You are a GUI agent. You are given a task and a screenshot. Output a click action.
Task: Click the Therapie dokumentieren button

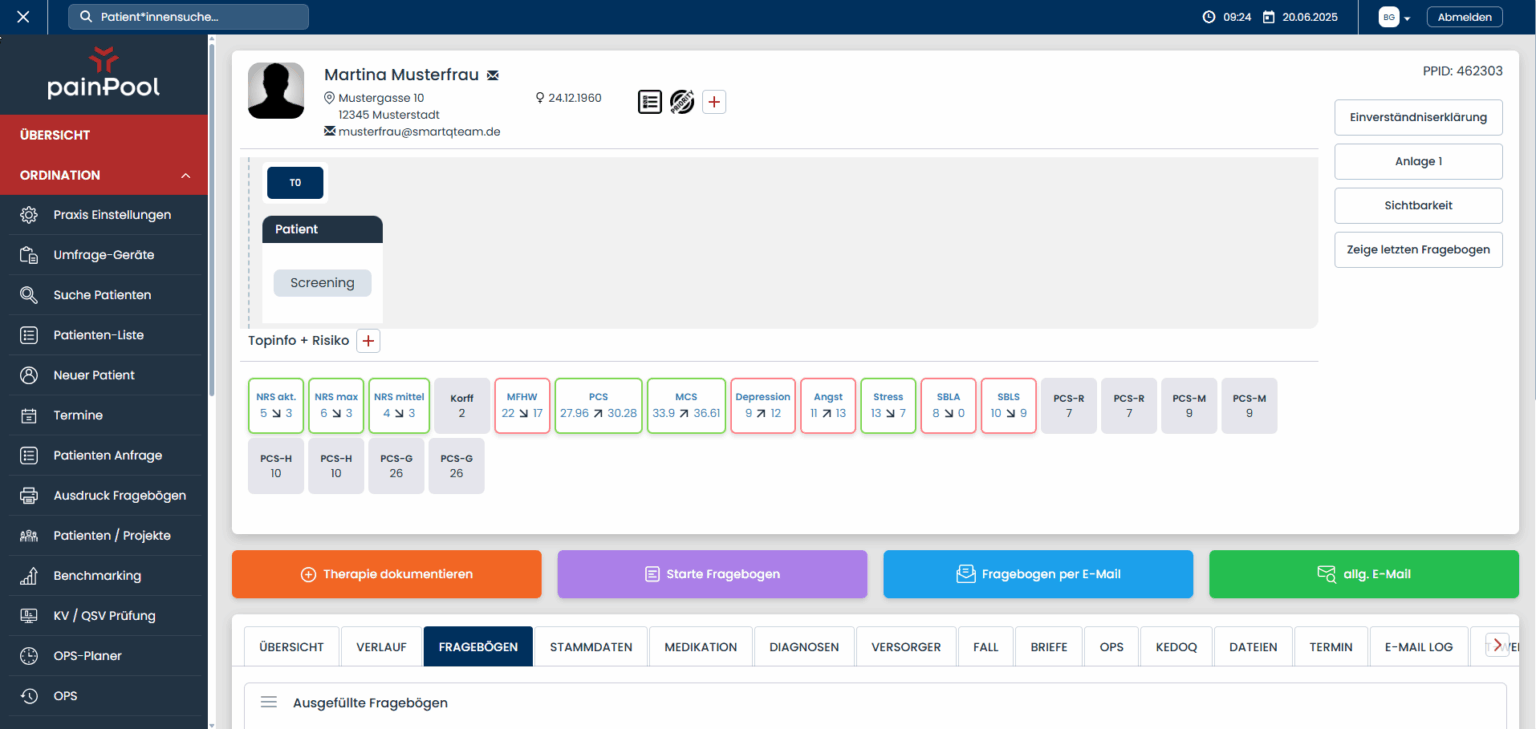point(386,574)
